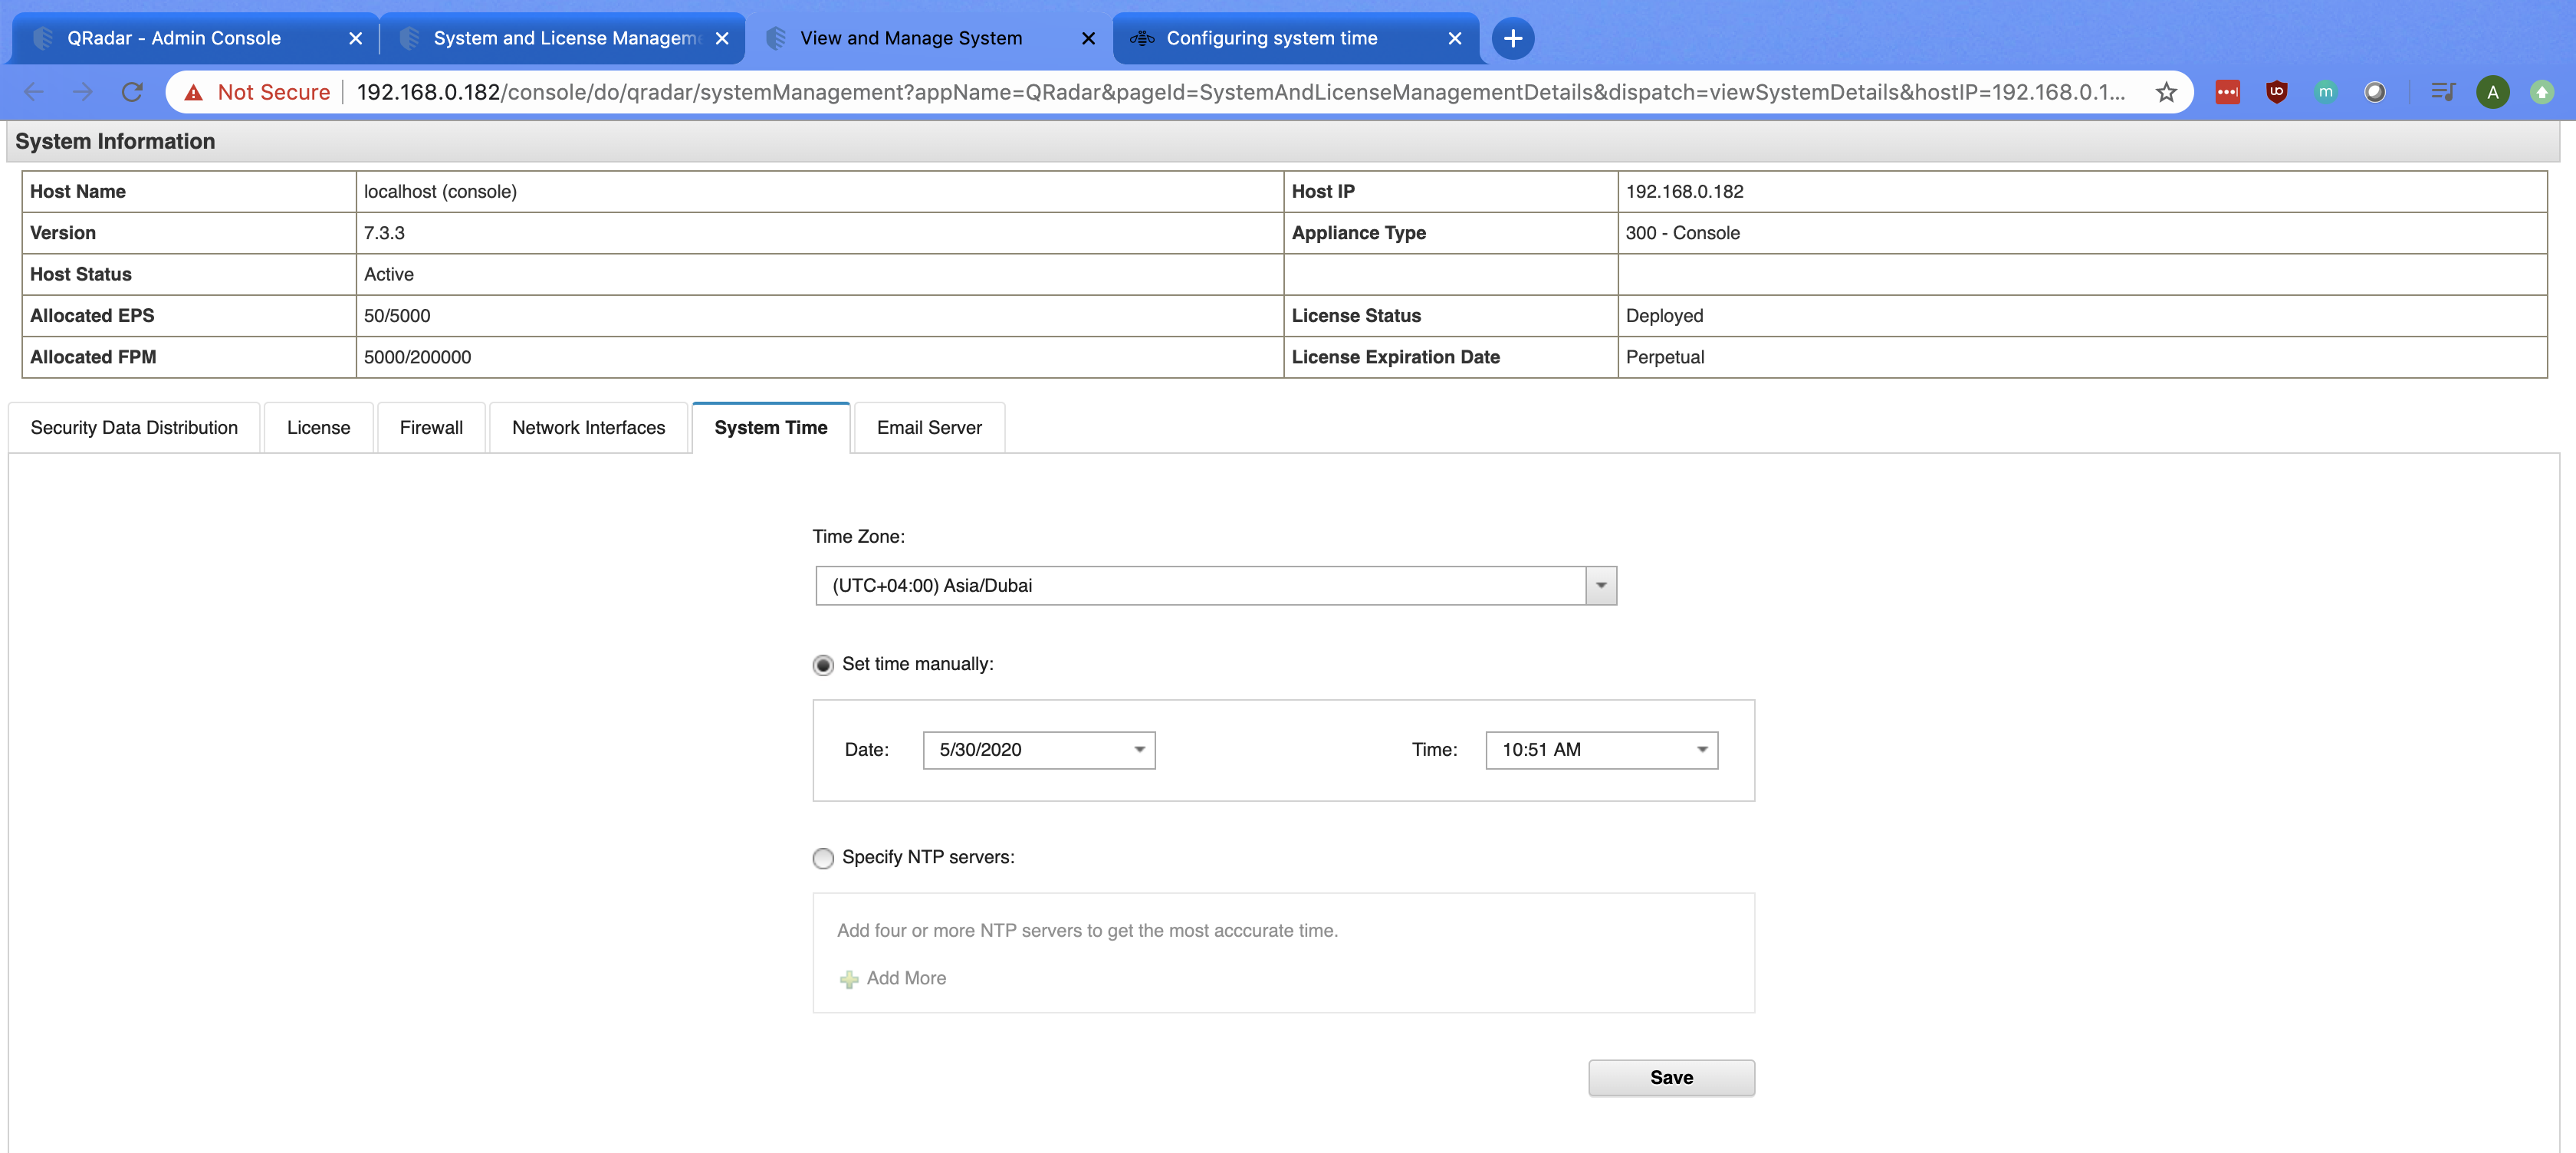Click the browser back navigation arrow icon
The image size is (2576, 1153).
click(x=34, y=90)
